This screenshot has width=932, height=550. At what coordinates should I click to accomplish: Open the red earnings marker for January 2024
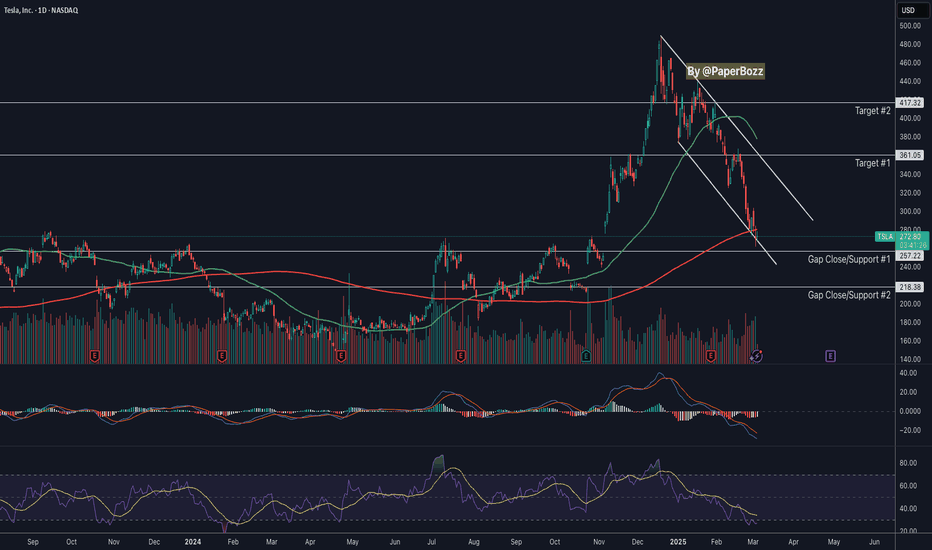[x=222, y=356]
